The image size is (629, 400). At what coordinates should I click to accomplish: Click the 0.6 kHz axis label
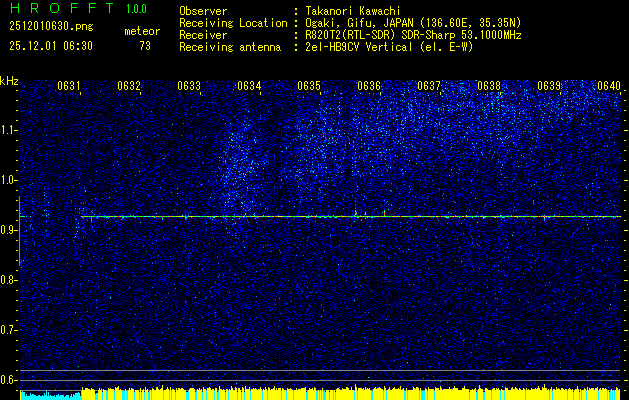(x=8, y=380)
